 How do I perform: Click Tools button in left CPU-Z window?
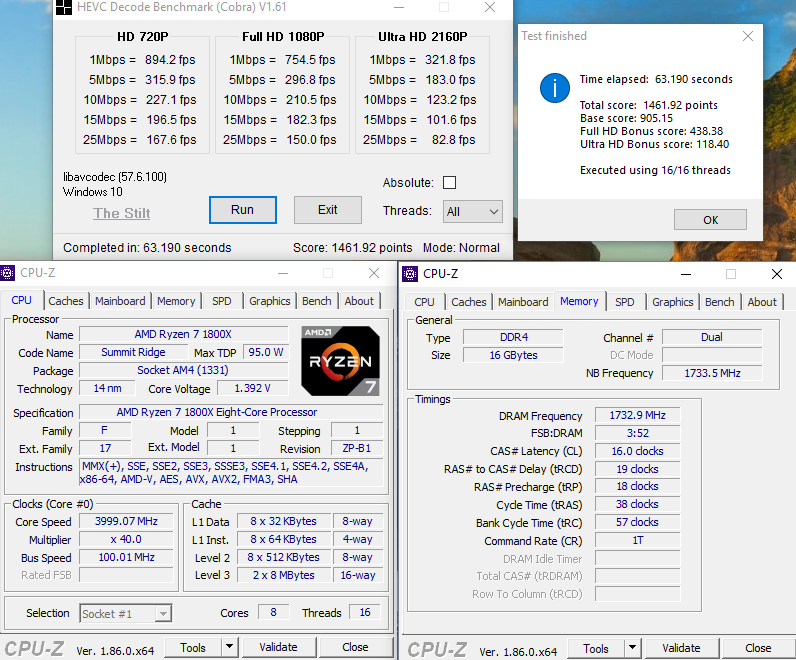[x=193, y=647]
